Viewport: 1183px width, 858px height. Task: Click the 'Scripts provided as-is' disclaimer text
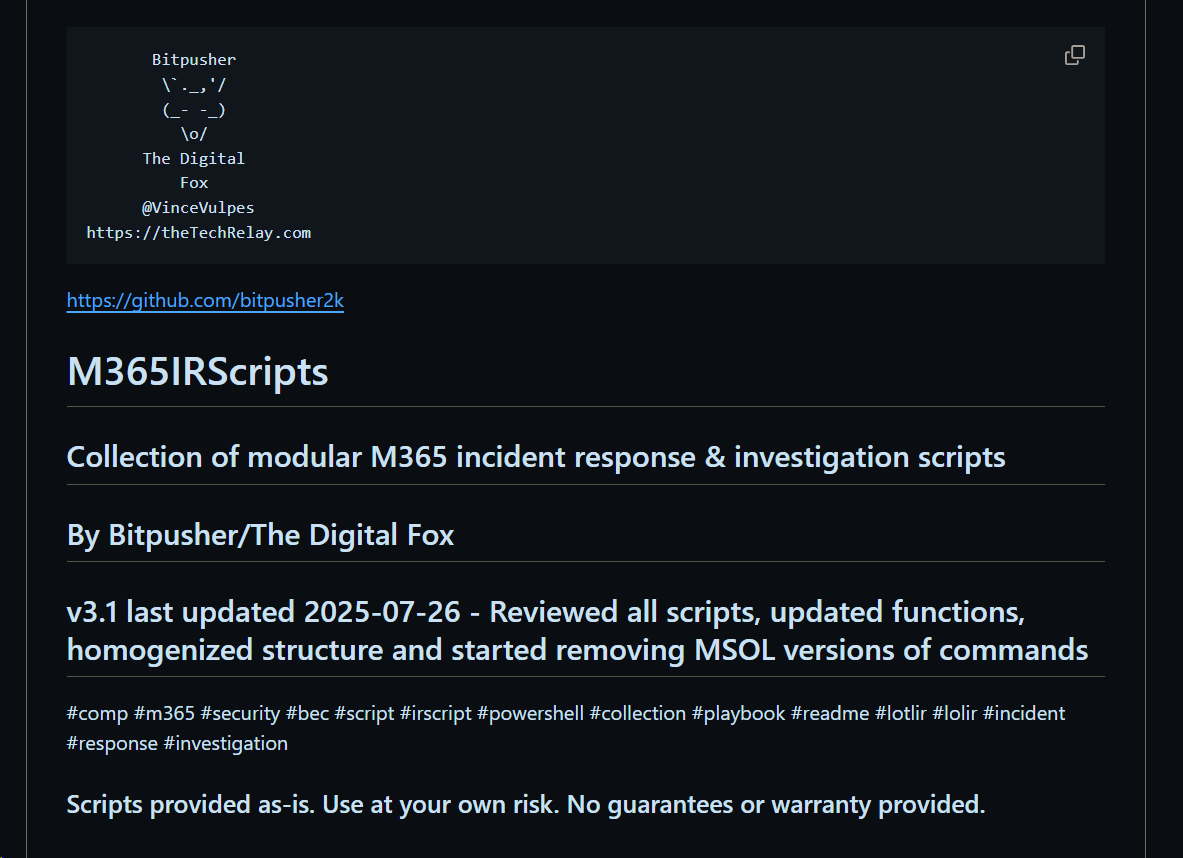pos(525,803)
